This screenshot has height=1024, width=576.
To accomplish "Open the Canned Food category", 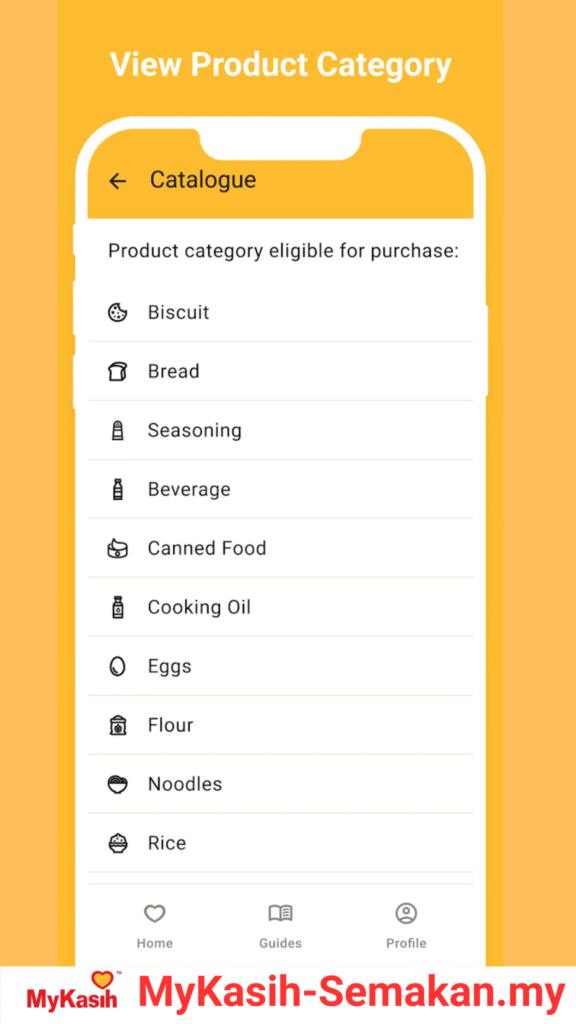I will coord(280,548).
